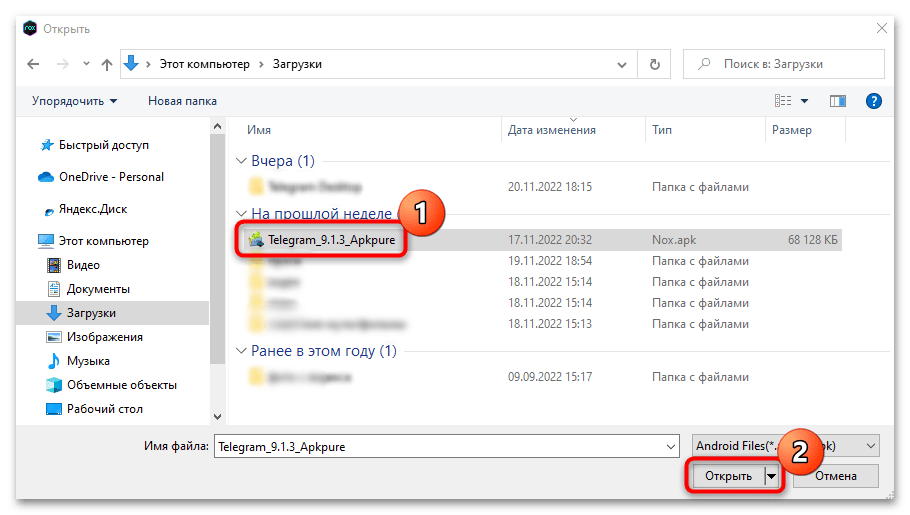
Task: Collapse the Ранее в этом году group
Action: pyautogui.click(x=240, y=351)
